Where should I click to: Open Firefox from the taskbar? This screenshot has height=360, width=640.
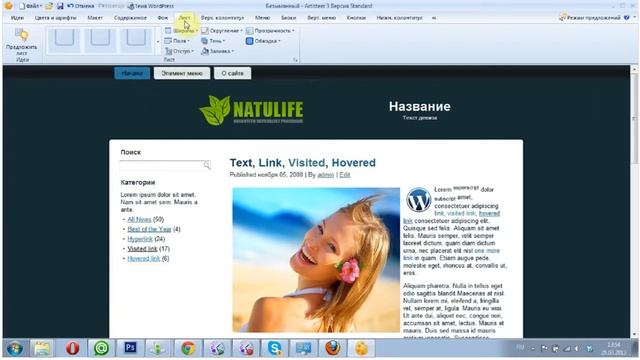coord(333,348)
